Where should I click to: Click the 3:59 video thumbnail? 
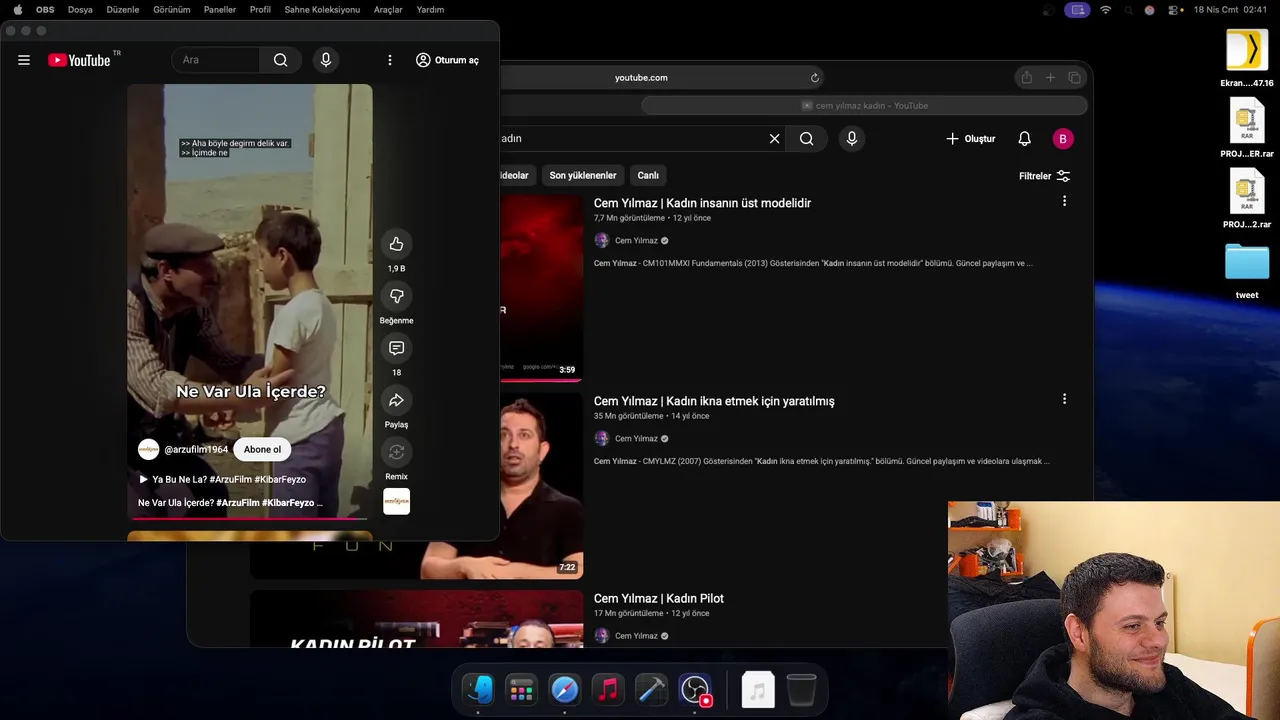pos(541,288)
